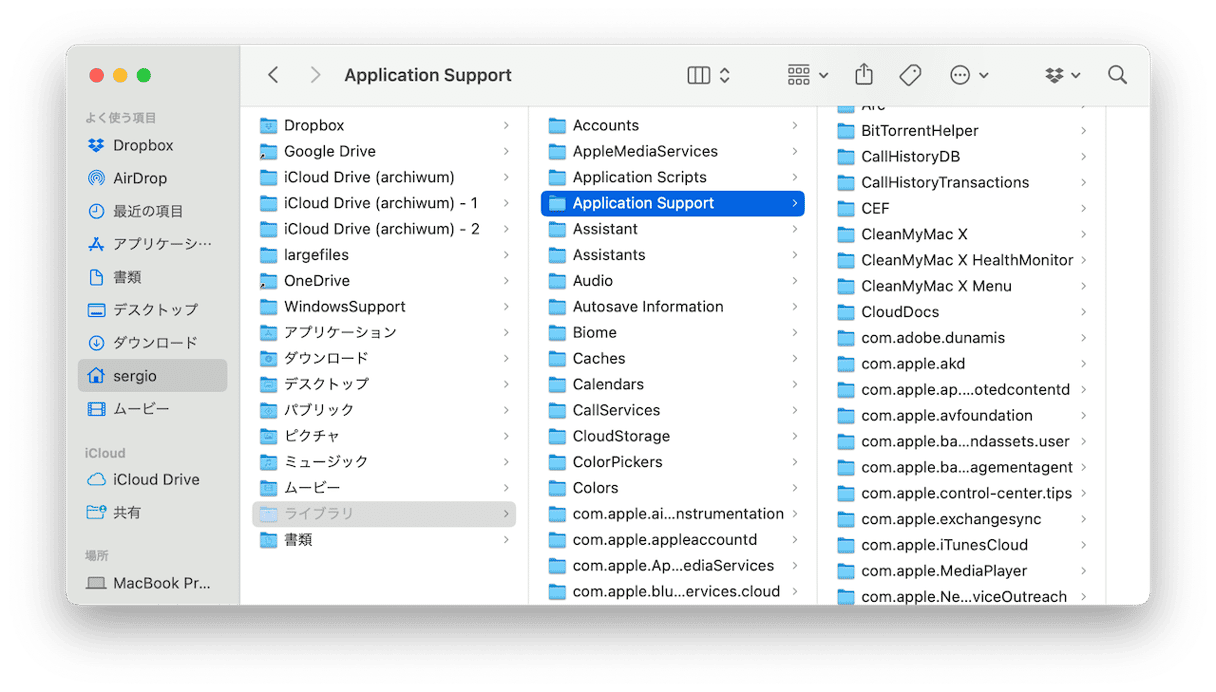Select the ColorPickers folder

tap(673, 462)
